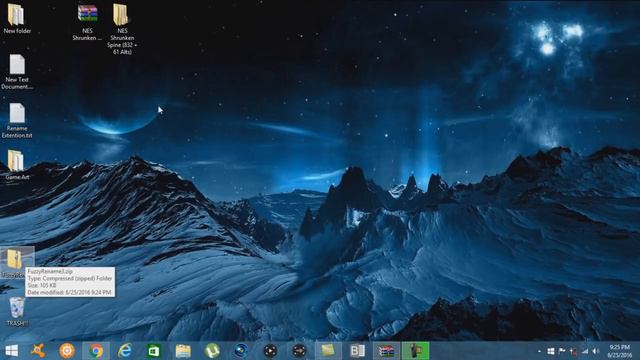The image size is (640, 360).
Task: Open the green Windows Store taskbar icon
Action: pos(153,351)
